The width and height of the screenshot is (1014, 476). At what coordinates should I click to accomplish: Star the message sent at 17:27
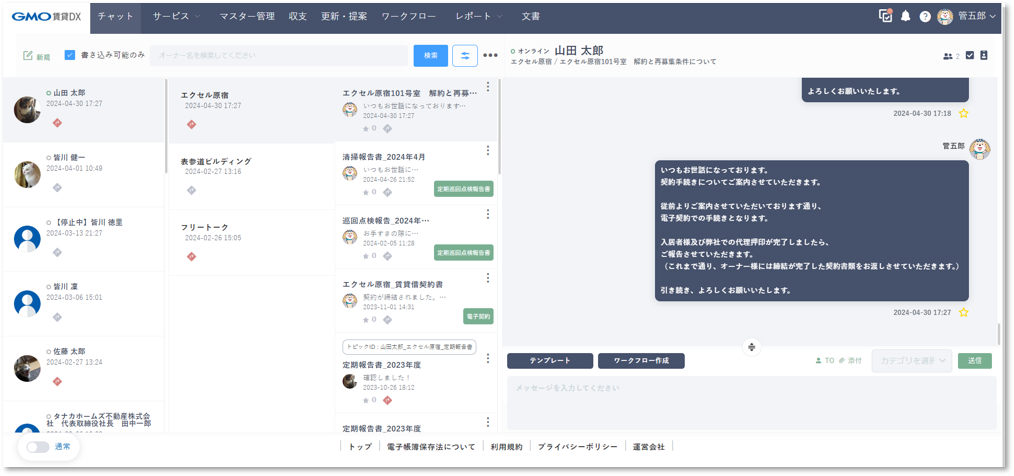pos(964,312)
